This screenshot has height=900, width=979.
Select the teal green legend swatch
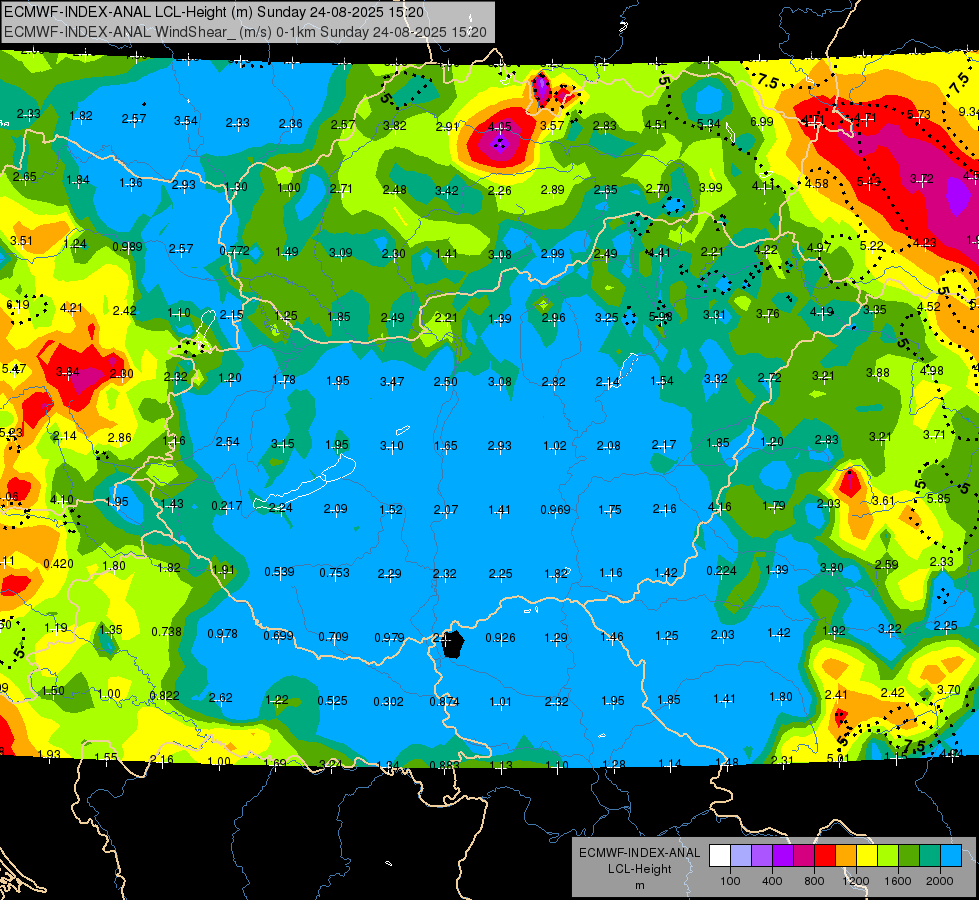pyautogui.click(x=930, y=855)
